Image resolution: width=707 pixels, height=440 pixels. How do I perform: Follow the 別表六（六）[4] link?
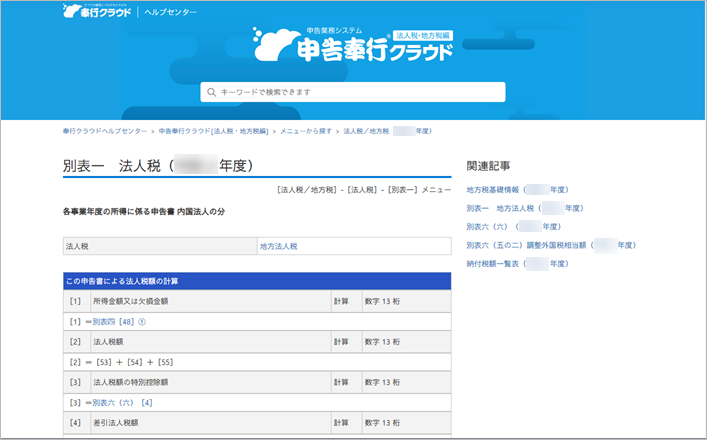(122, 403)
